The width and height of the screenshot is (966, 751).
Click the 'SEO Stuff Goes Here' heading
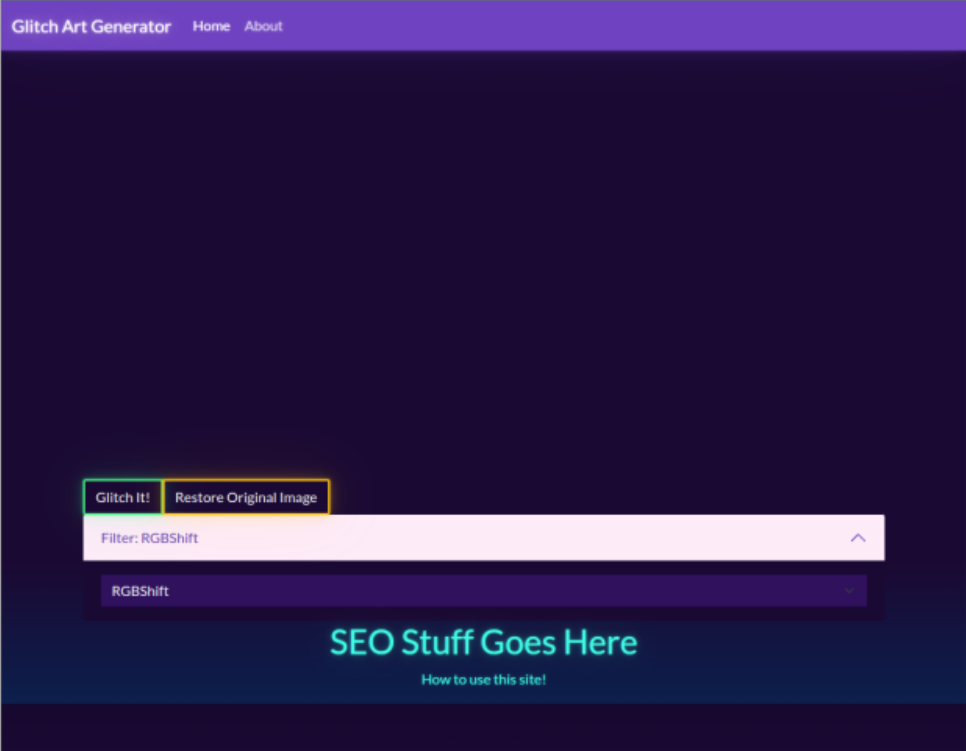[483, 642]
